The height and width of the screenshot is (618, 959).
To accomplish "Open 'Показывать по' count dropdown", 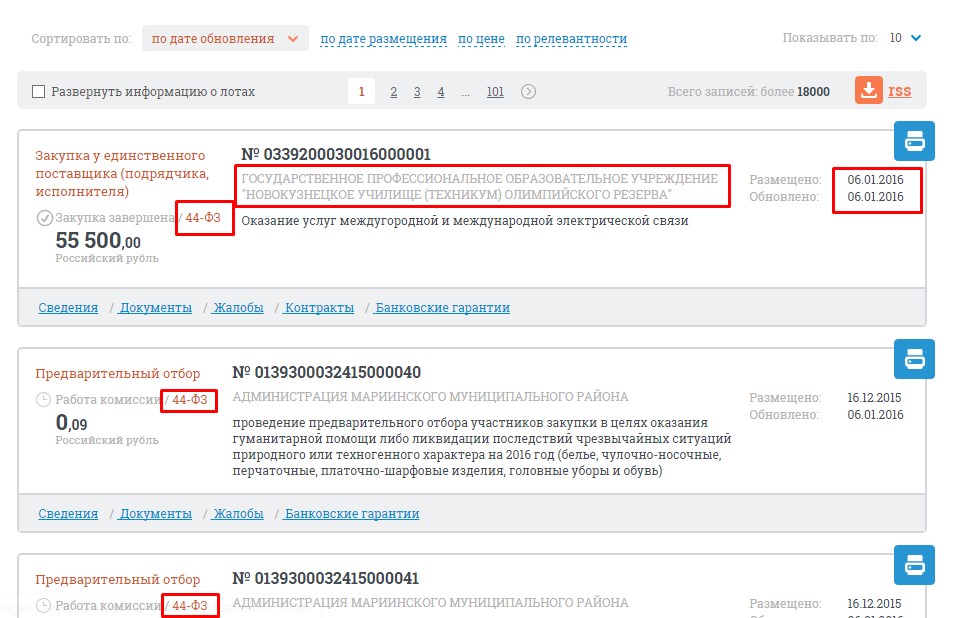I will coord(906,38).
